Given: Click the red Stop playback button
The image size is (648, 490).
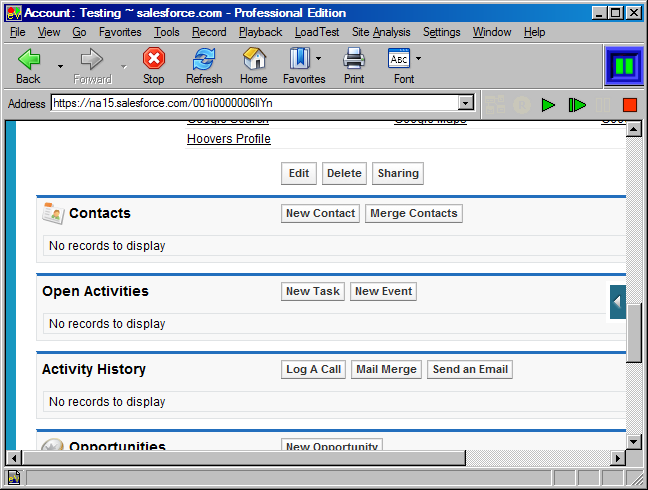Looking at the screenshot, I should [x=630, y=105].
